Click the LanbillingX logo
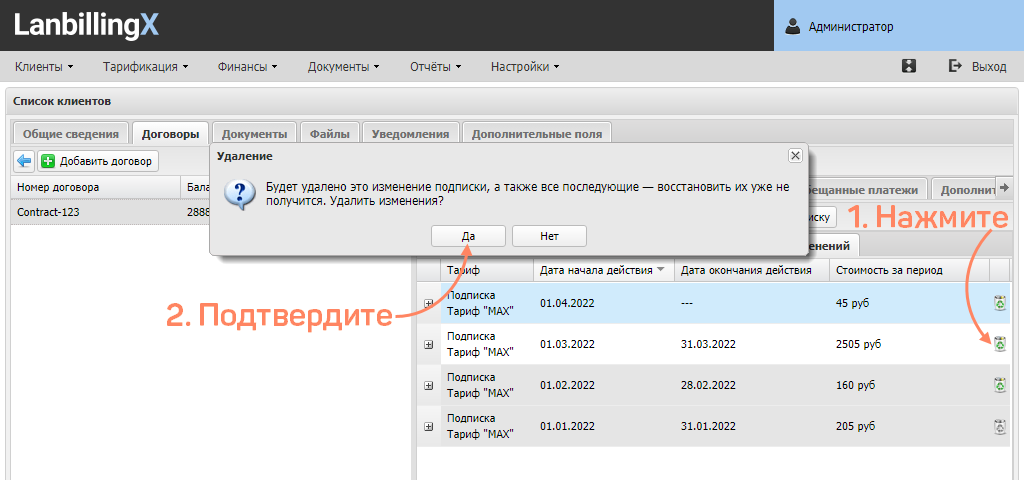 pyautogui.click(x=86, y=25)
